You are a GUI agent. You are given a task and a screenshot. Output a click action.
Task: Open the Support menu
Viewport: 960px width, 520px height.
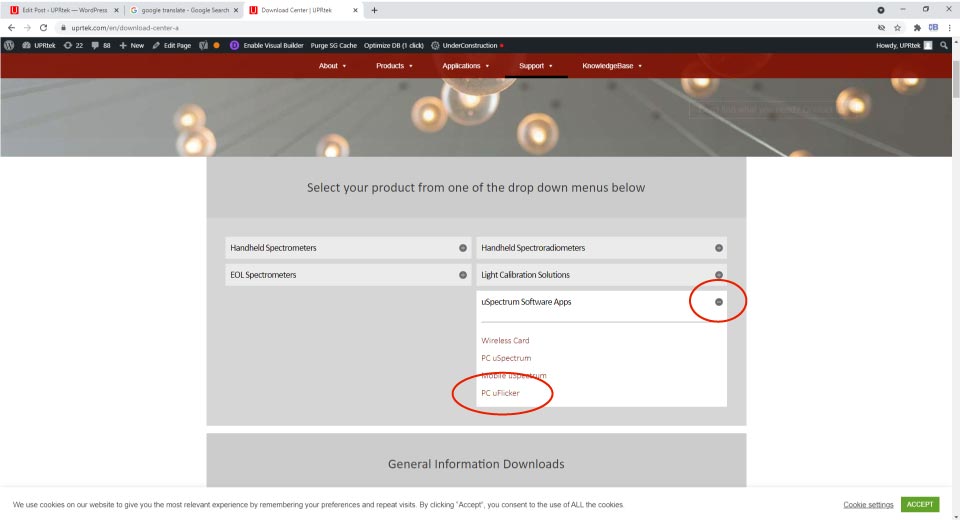point(536,66)
